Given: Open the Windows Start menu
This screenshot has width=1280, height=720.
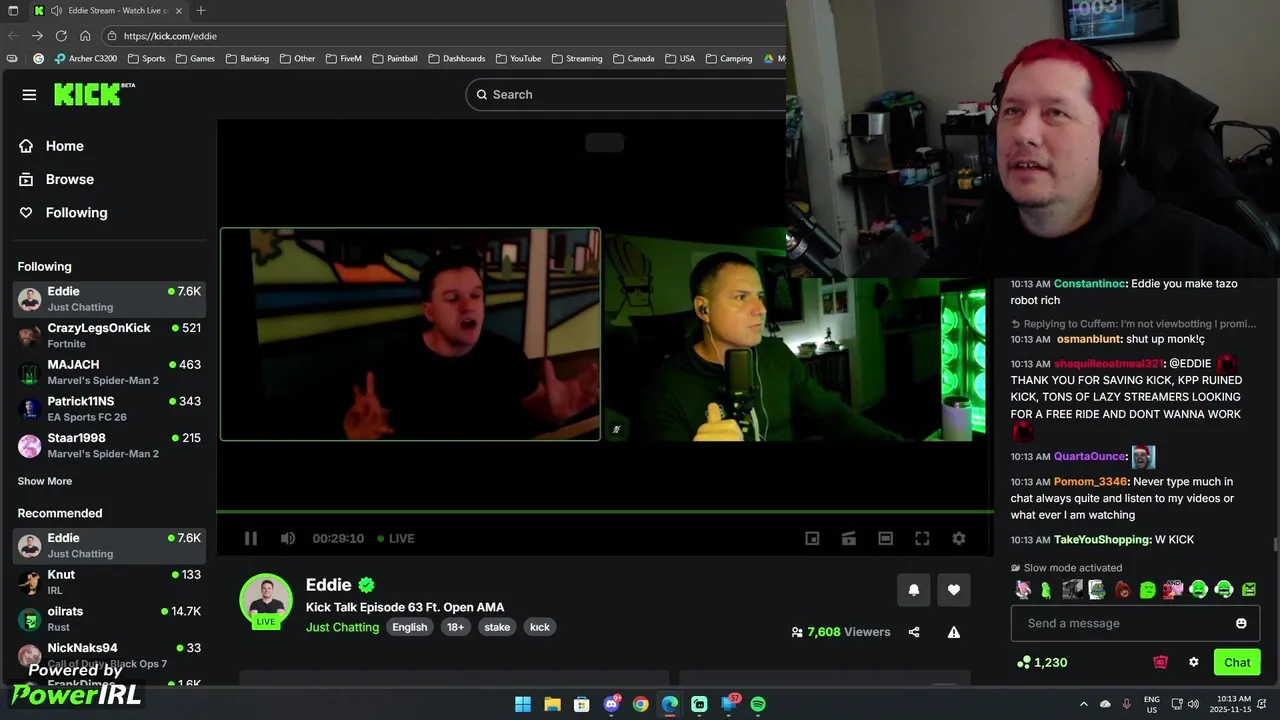Looking at the screenshot, I should coord(523,704).
